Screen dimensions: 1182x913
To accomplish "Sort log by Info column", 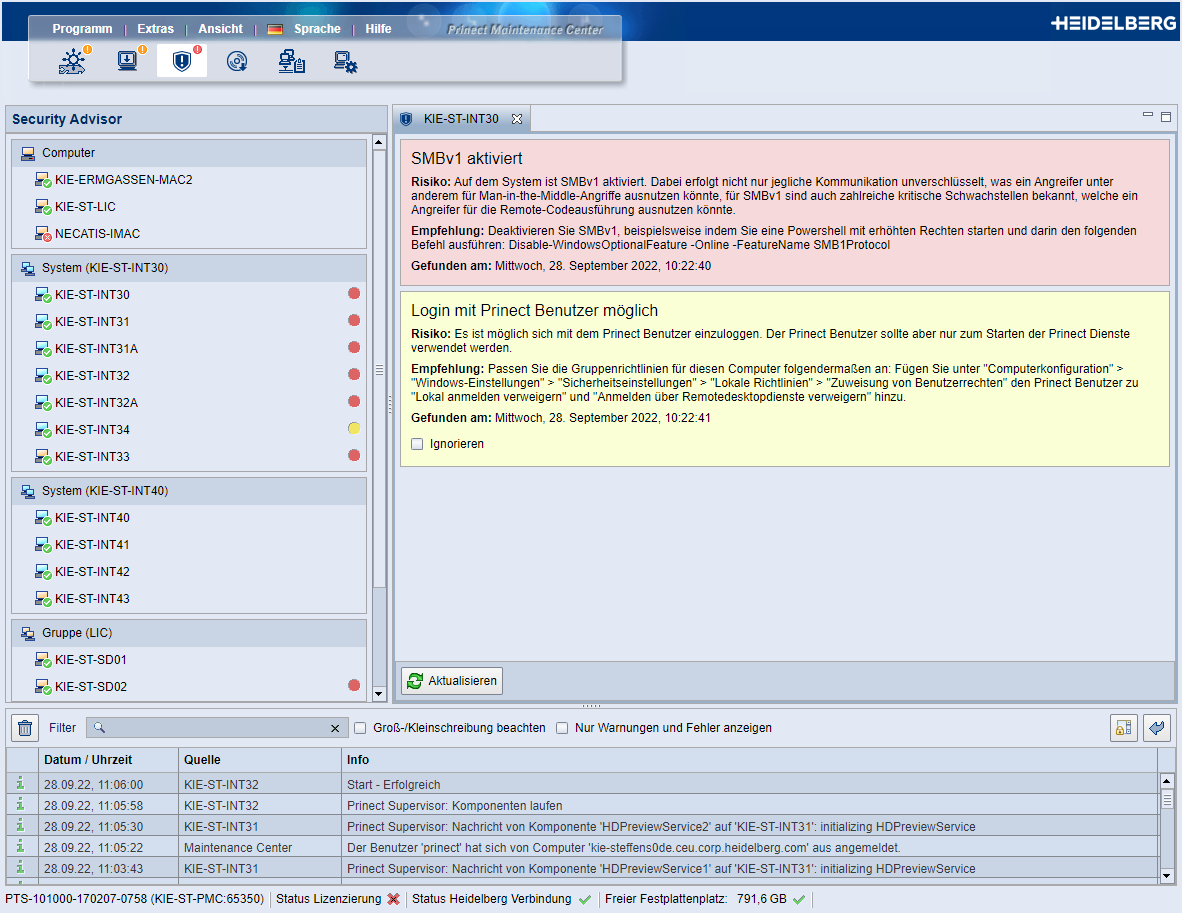I will pyautogui.click(x=749, y=760).
